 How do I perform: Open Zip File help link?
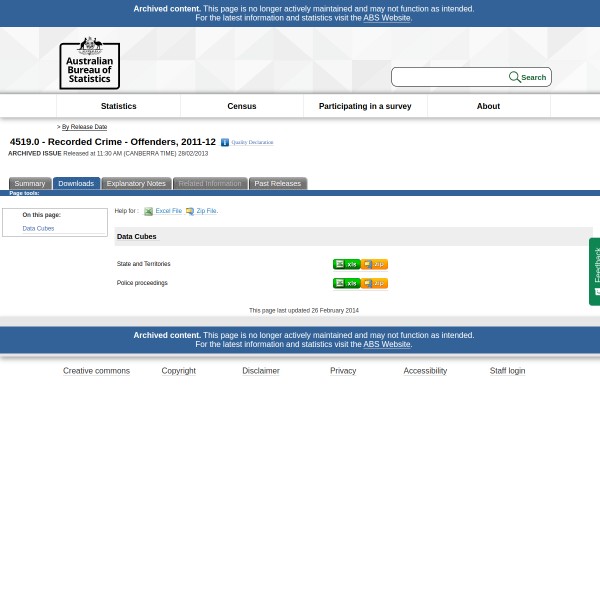[206, 211]
